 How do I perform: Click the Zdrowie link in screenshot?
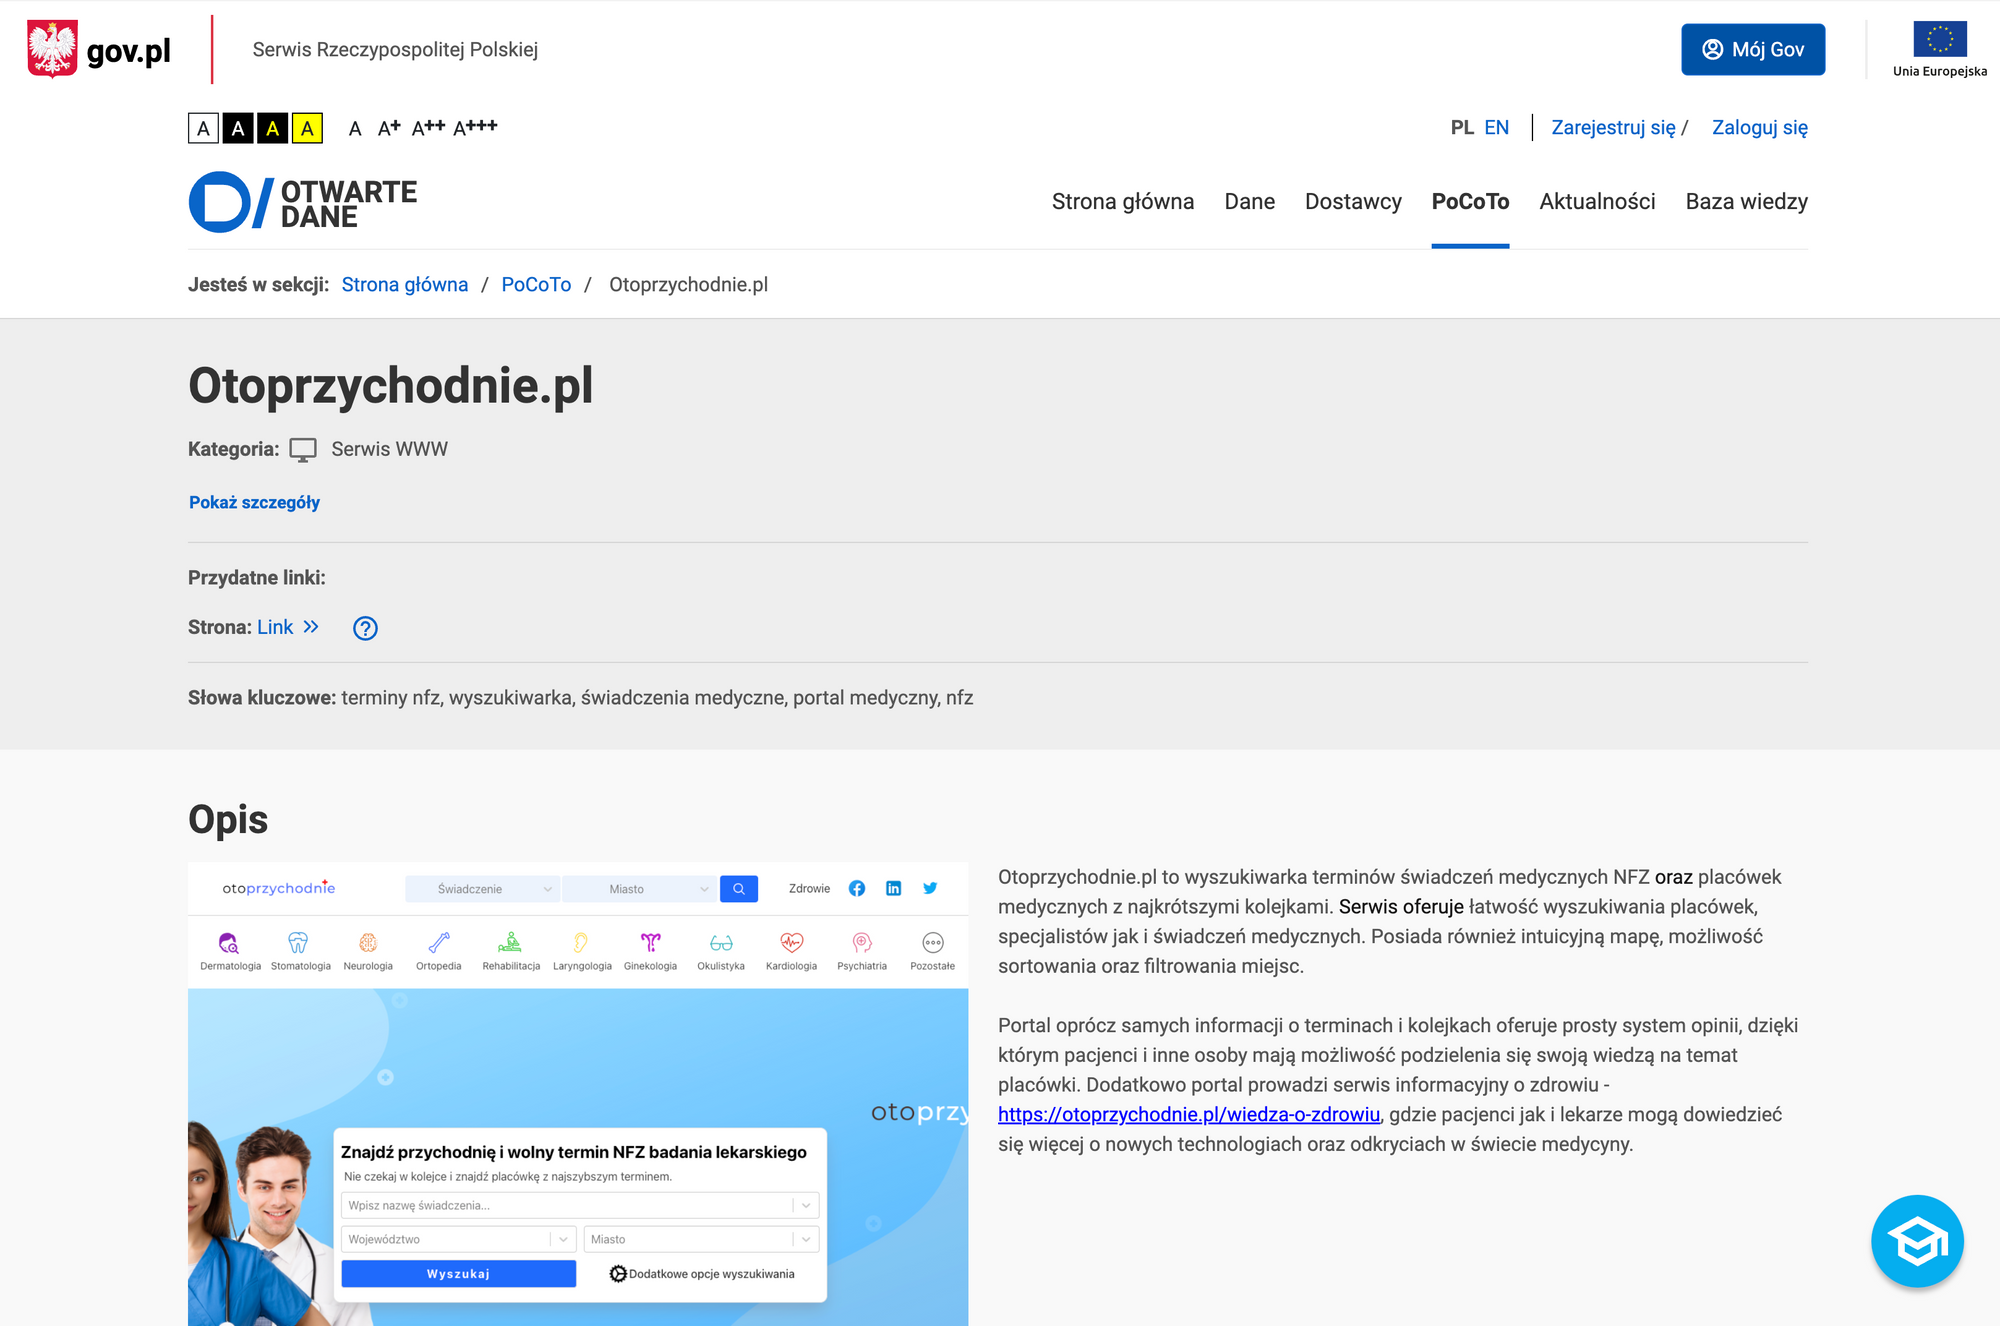tap(809, 889)
